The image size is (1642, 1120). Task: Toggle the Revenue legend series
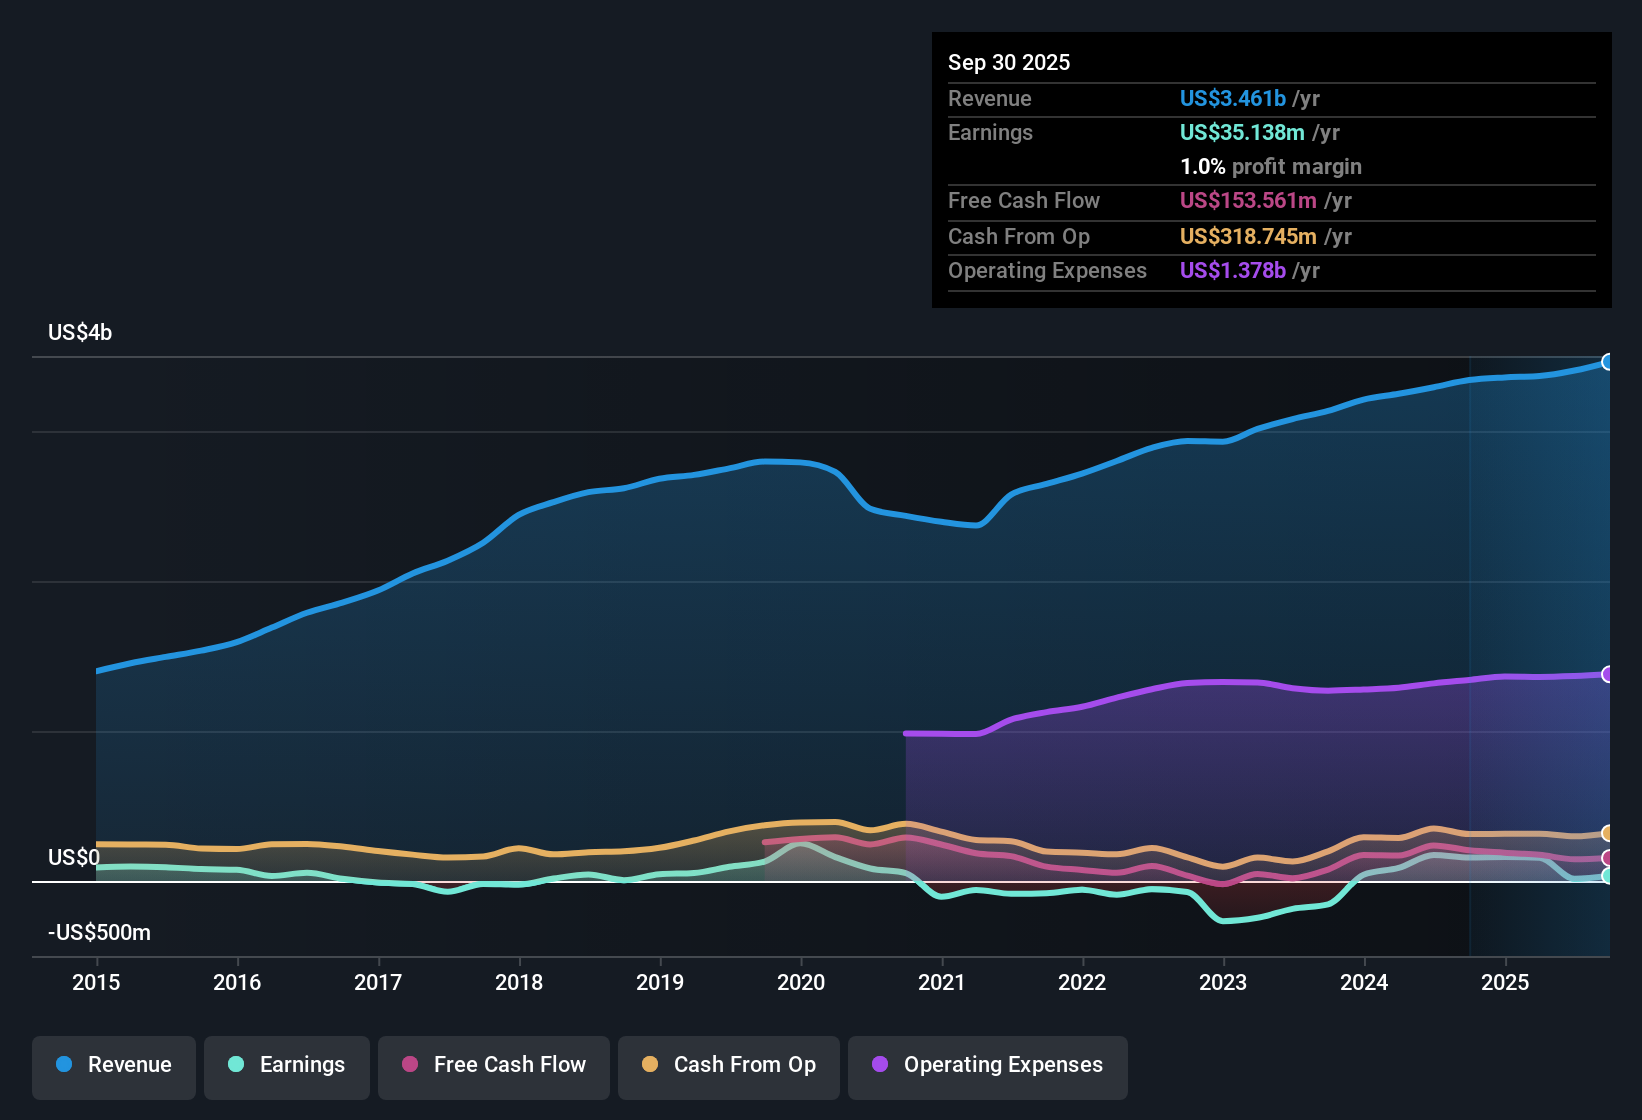click(114, 1067)
